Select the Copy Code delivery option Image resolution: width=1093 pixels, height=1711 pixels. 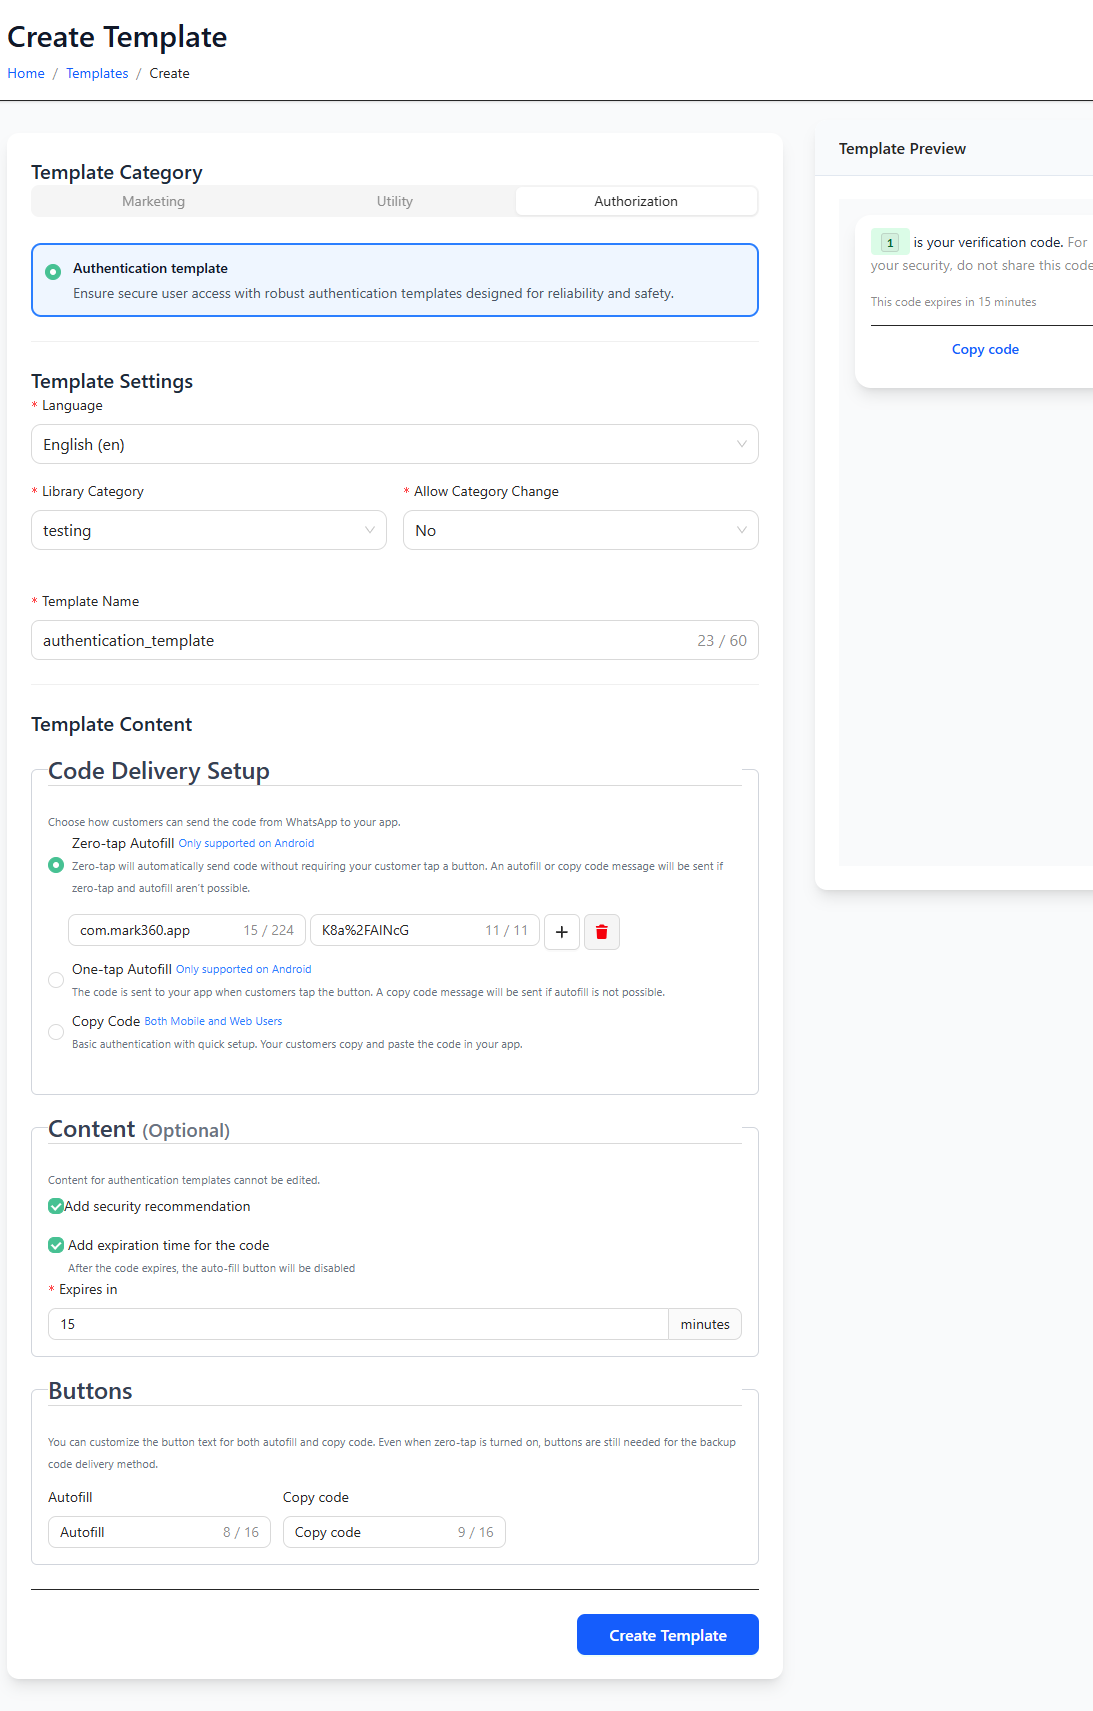click(56, 1032)
